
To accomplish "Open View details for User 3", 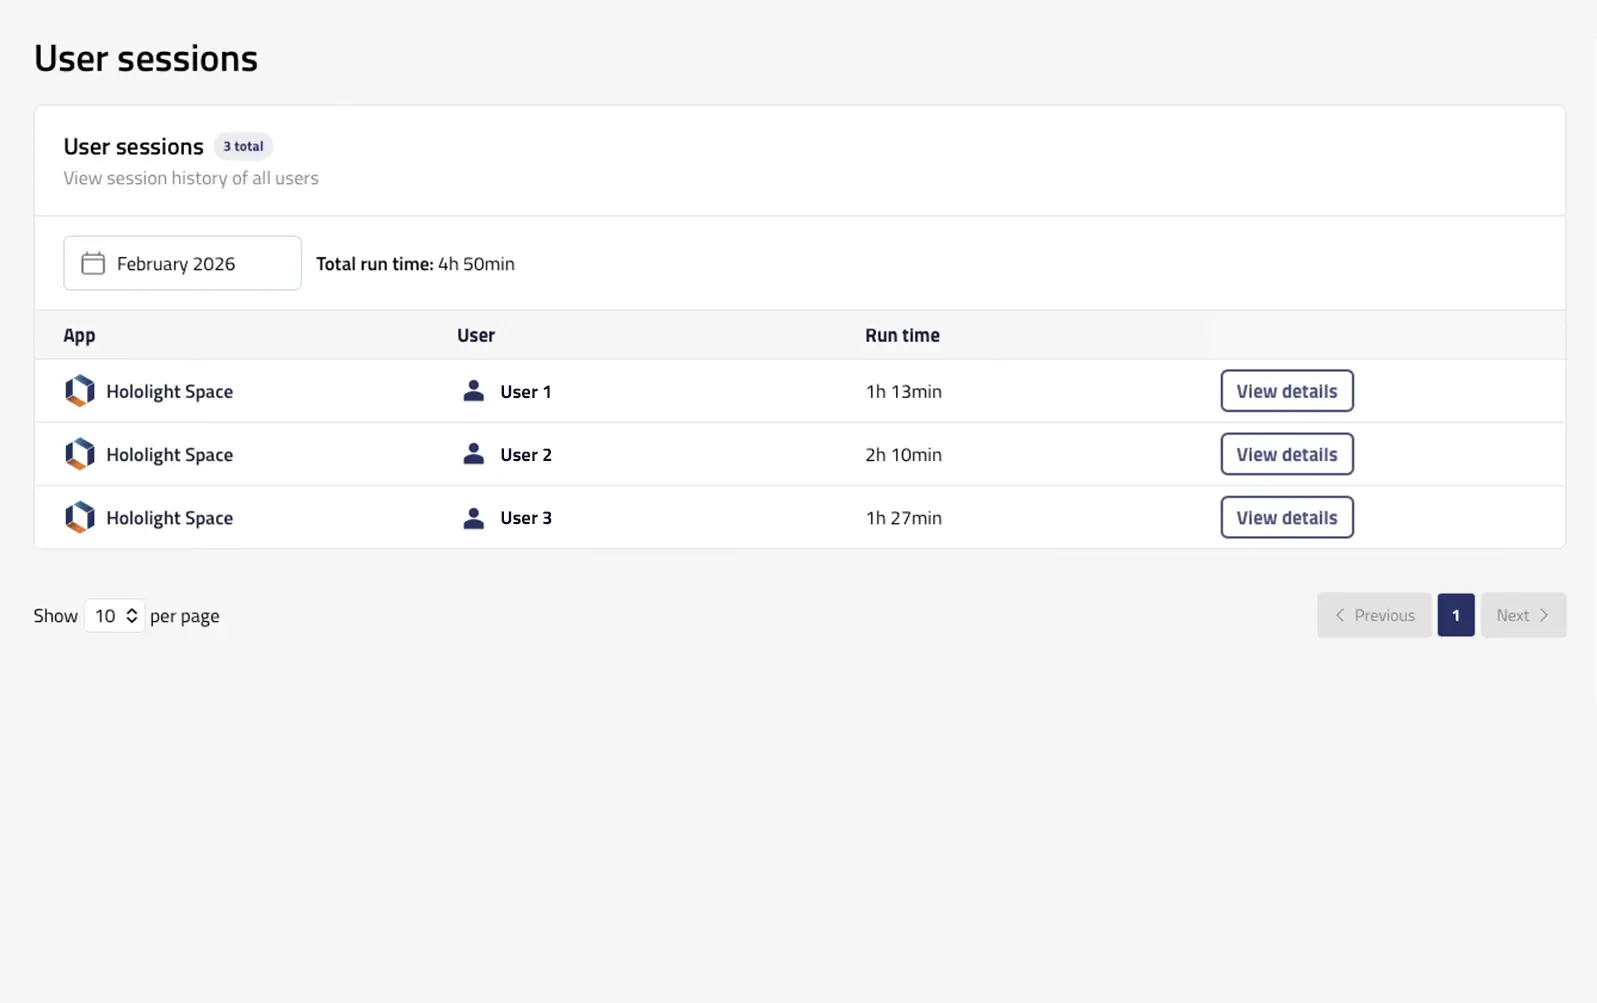I will 1286,517.
